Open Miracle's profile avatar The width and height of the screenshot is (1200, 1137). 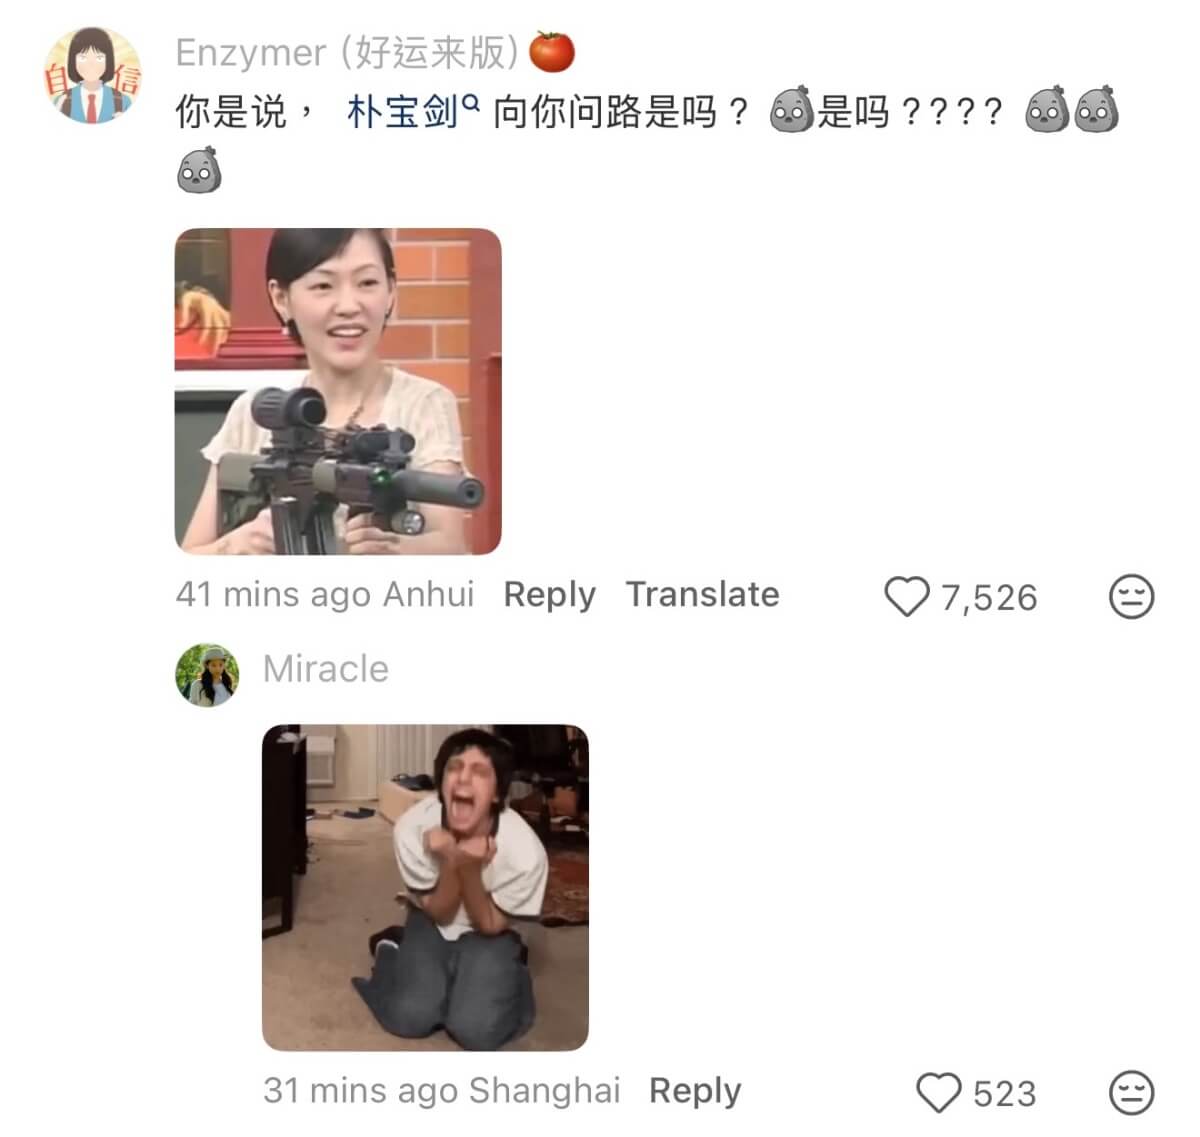click(x=207, y=675)
